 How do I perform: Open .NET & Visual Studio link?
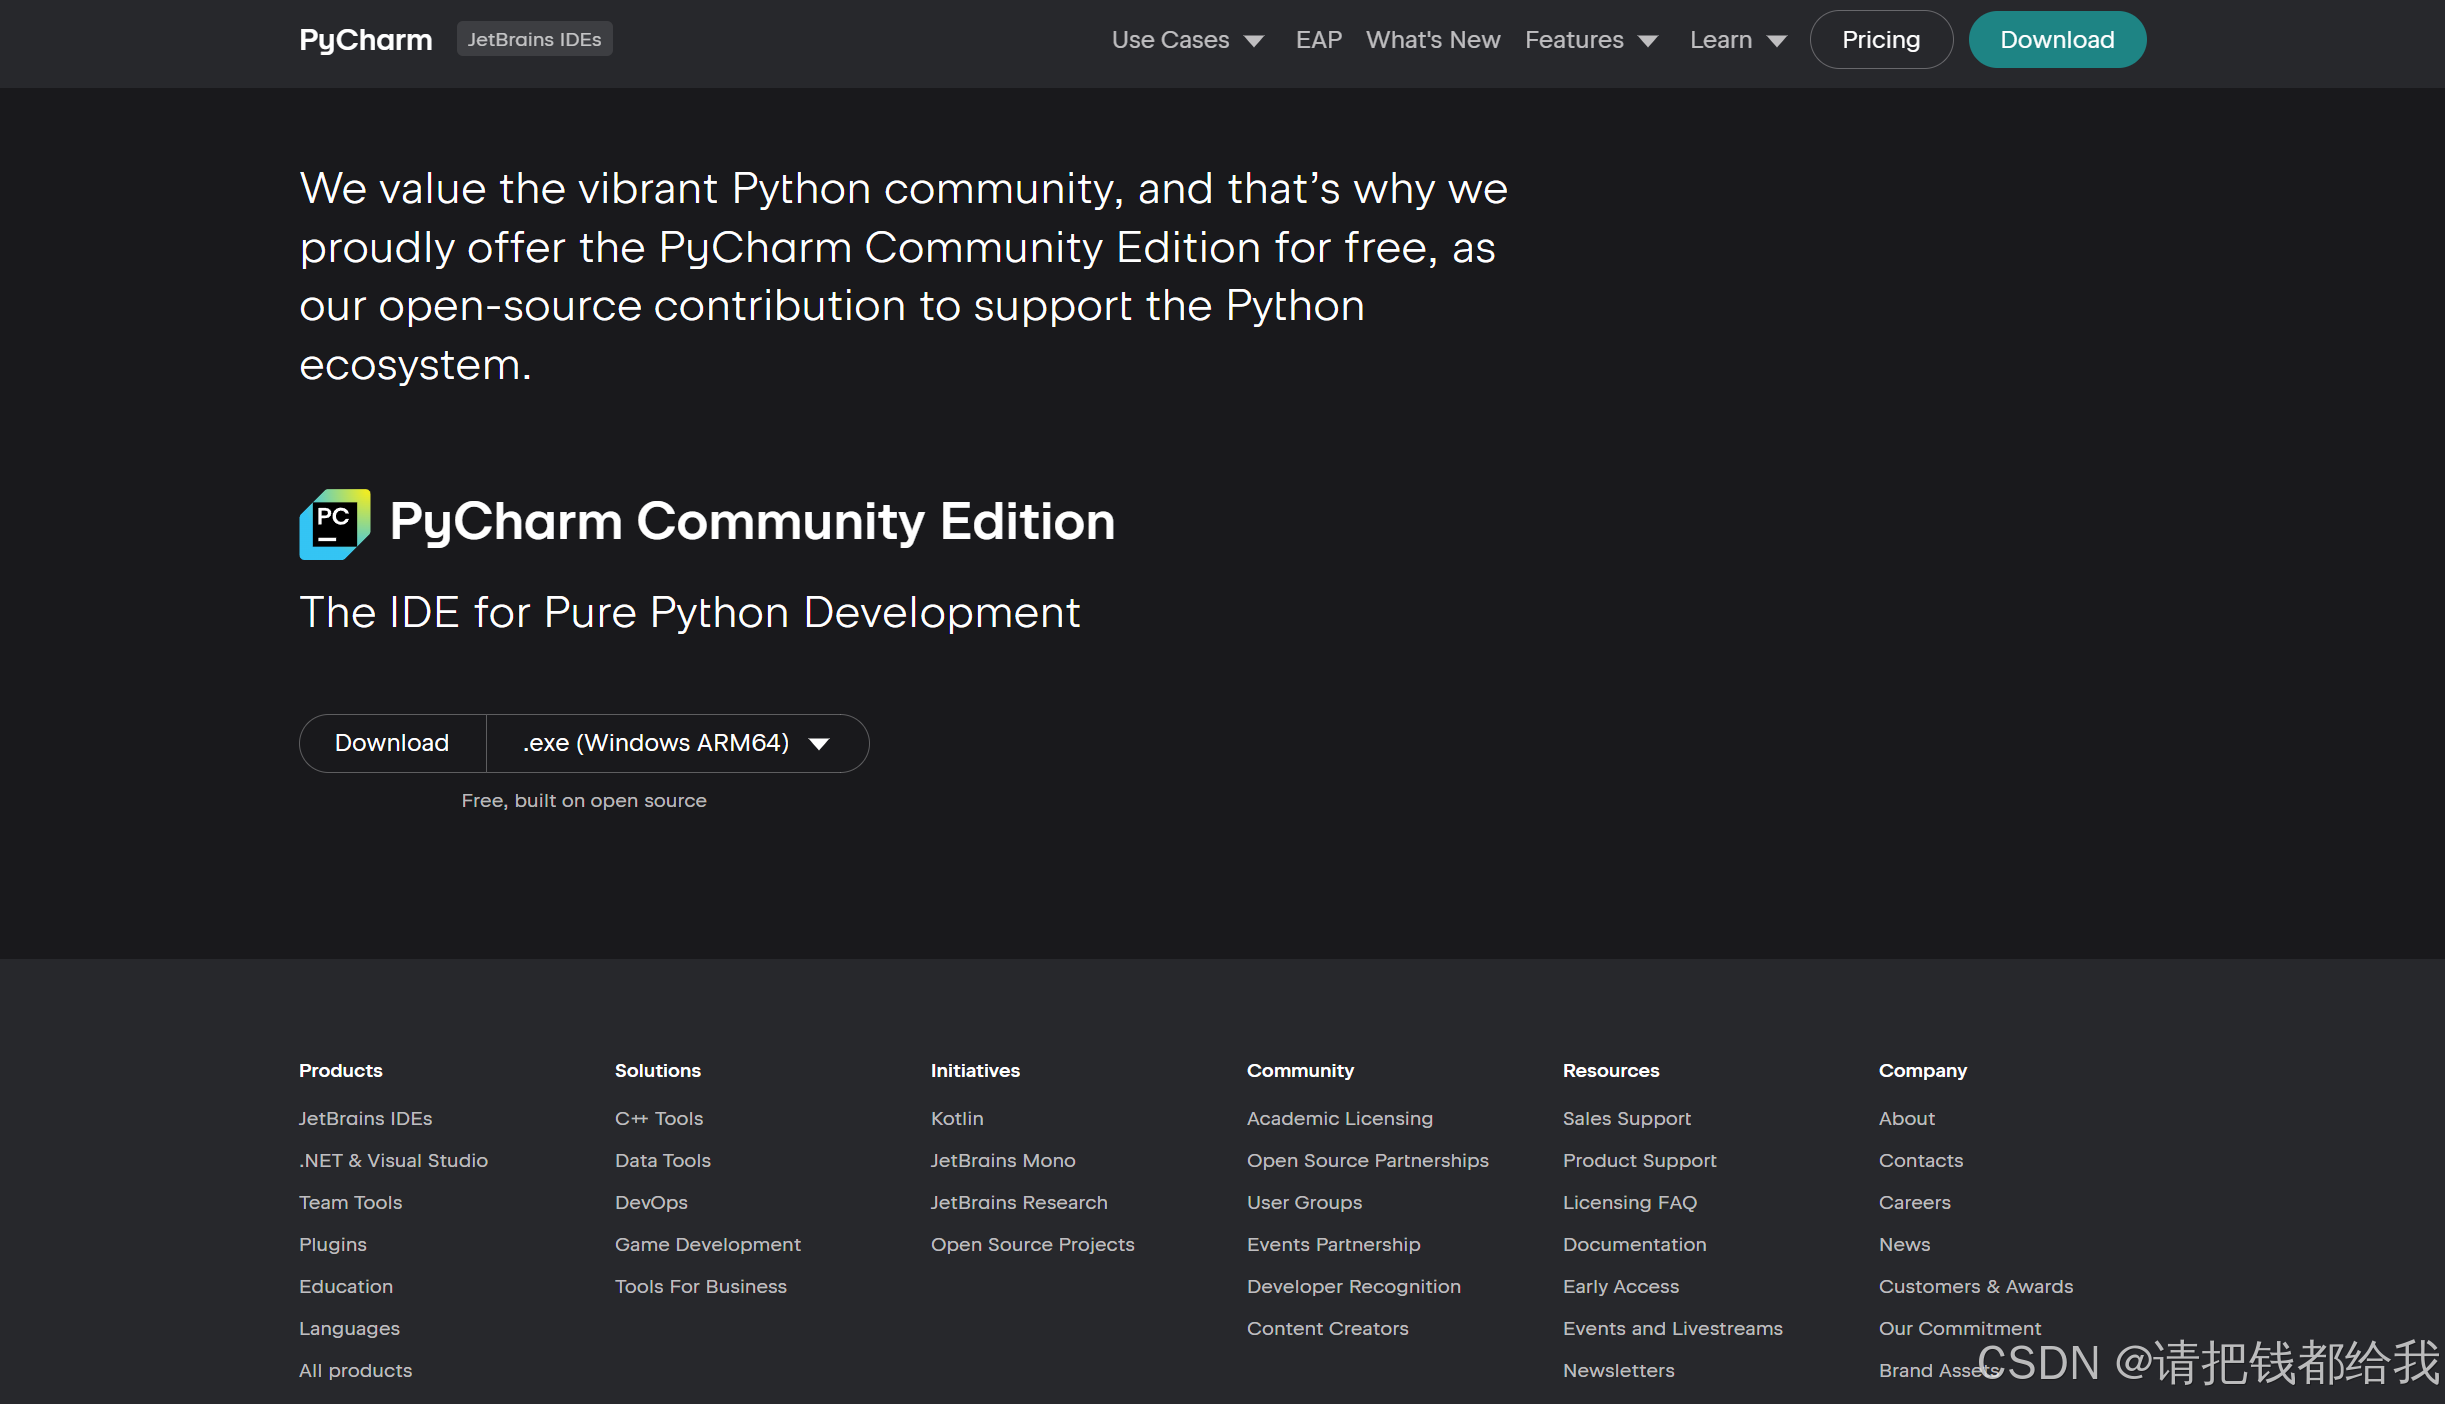point(393,1160)
